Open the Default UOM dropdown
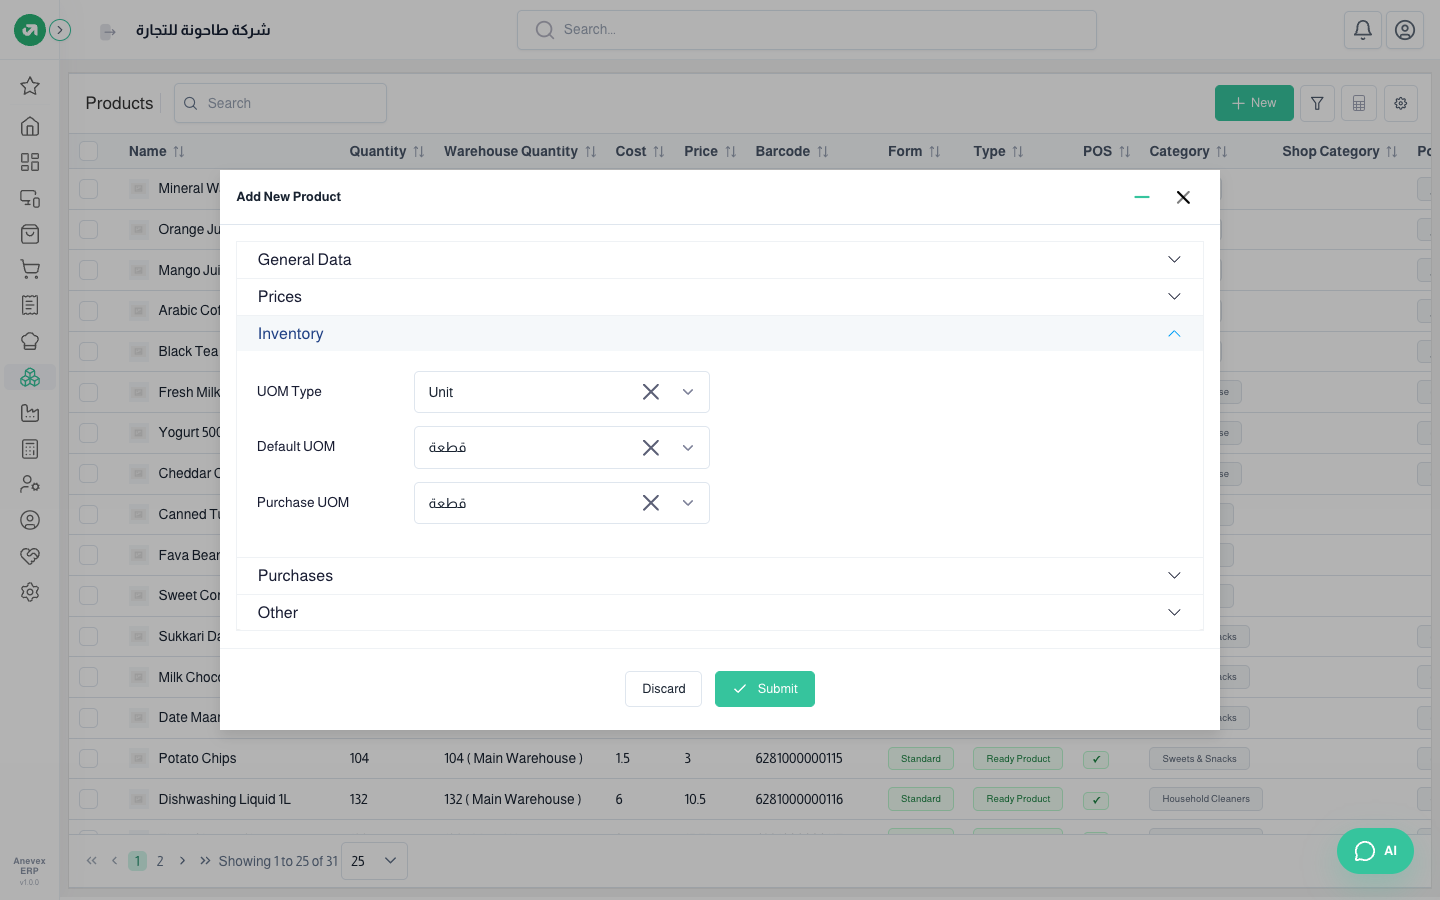 click(x=688, y=448)
